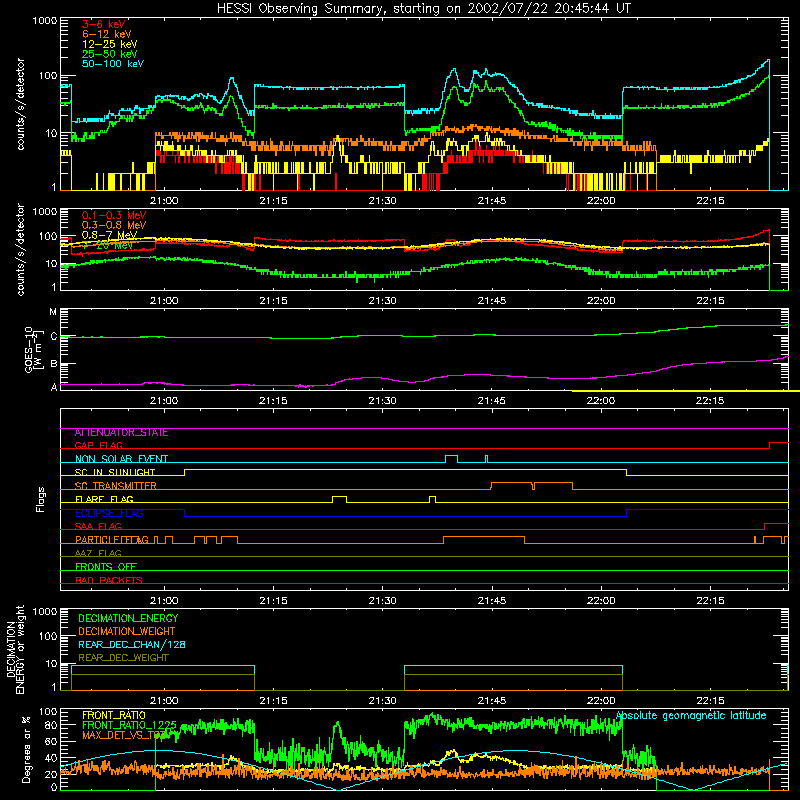This screenshot has height=800, width=800.
Task: Click the HESSI Observing Summary title
Action: coord(423,9)
